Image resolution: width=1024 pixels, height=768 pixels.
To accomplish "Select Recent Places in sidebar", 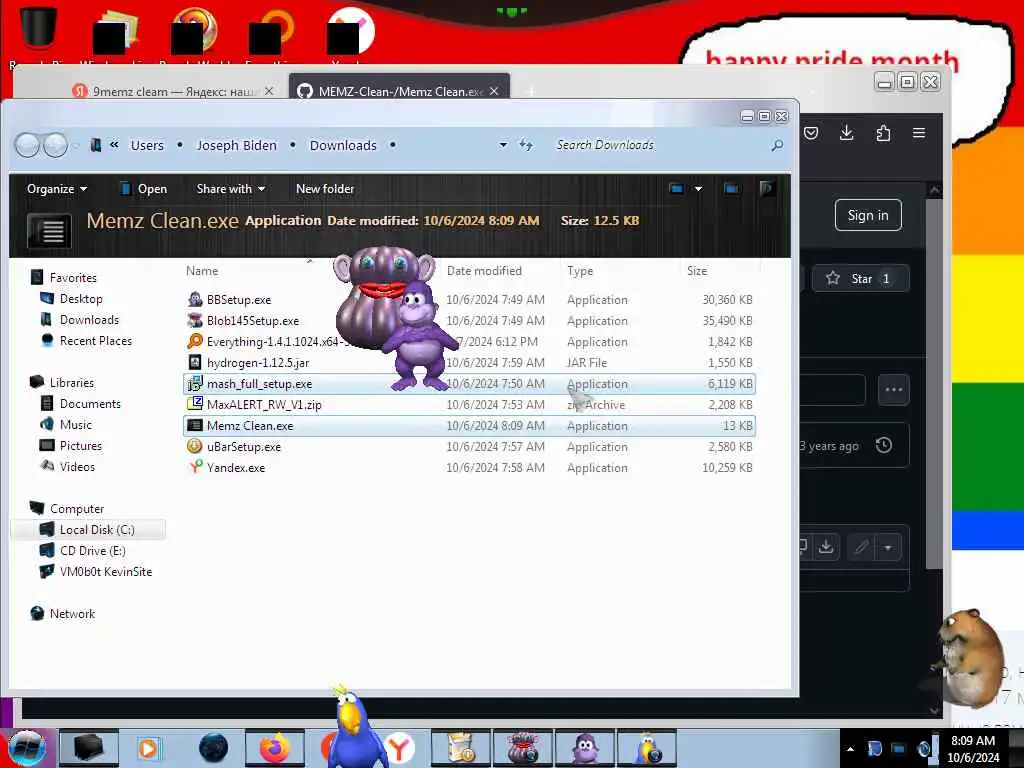I will (x=95, y=340).
